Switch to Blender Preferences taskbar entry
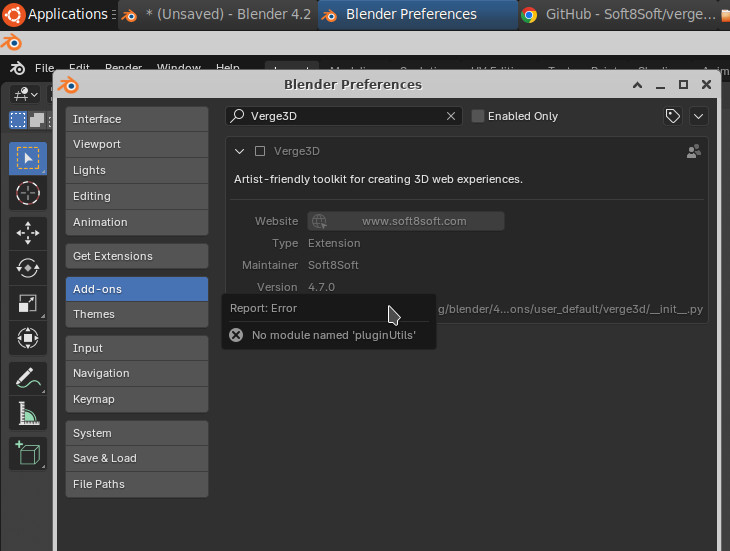 point(418,14)
